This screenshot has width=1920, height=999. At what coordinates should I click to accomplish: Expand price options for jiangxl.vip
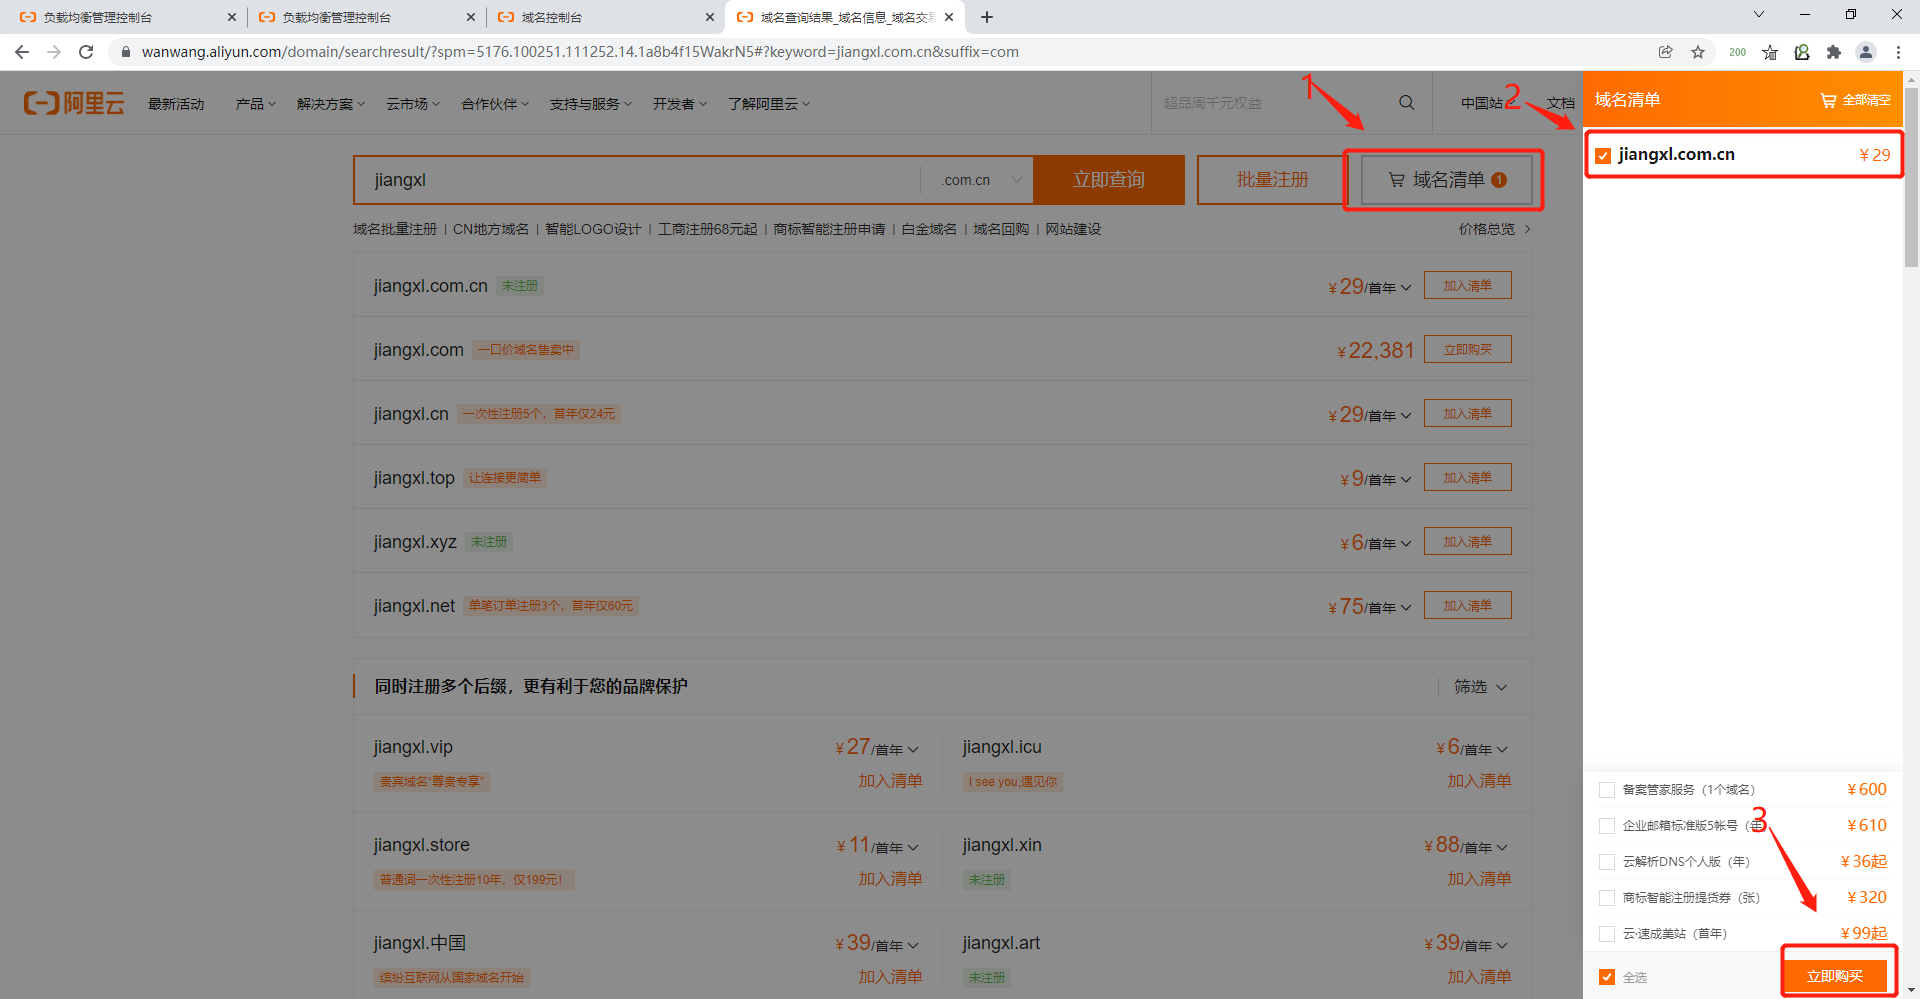coord(913,750)
